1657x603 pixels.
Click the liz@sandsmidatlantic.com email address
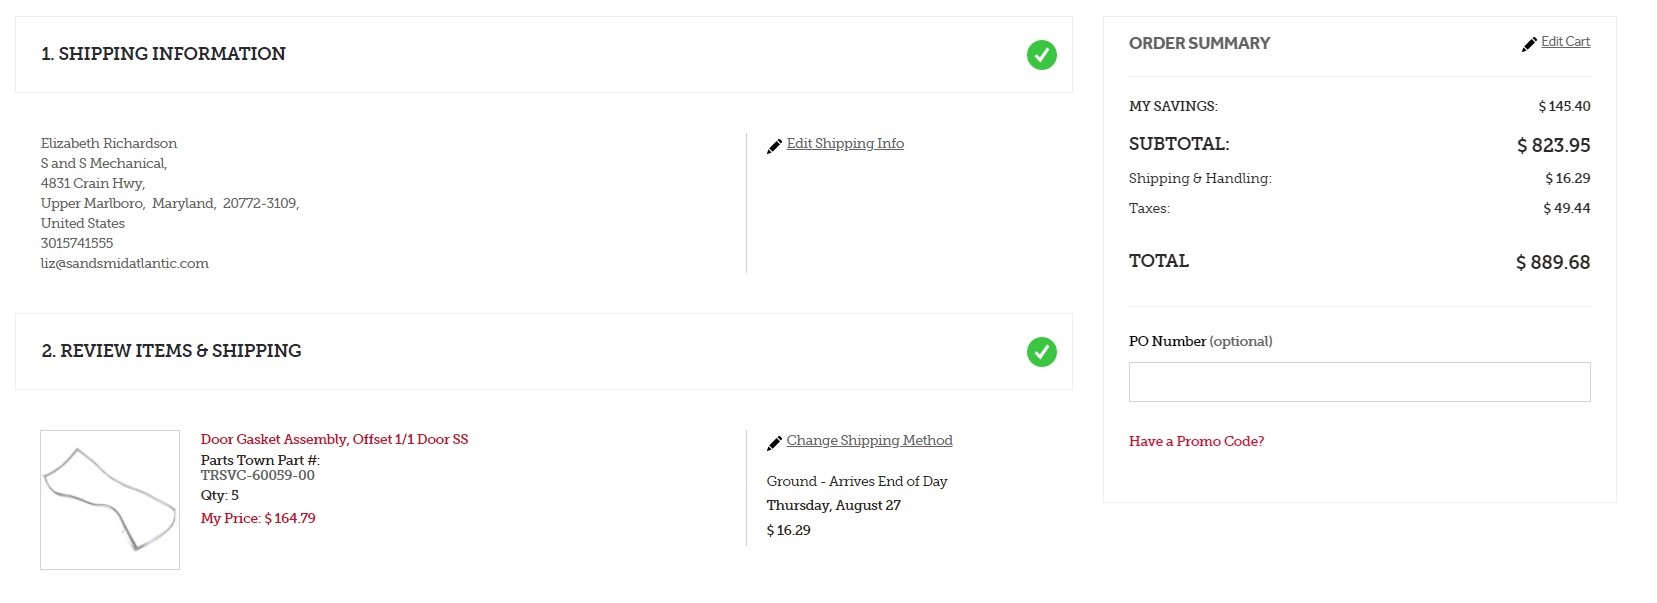(125, 264)
